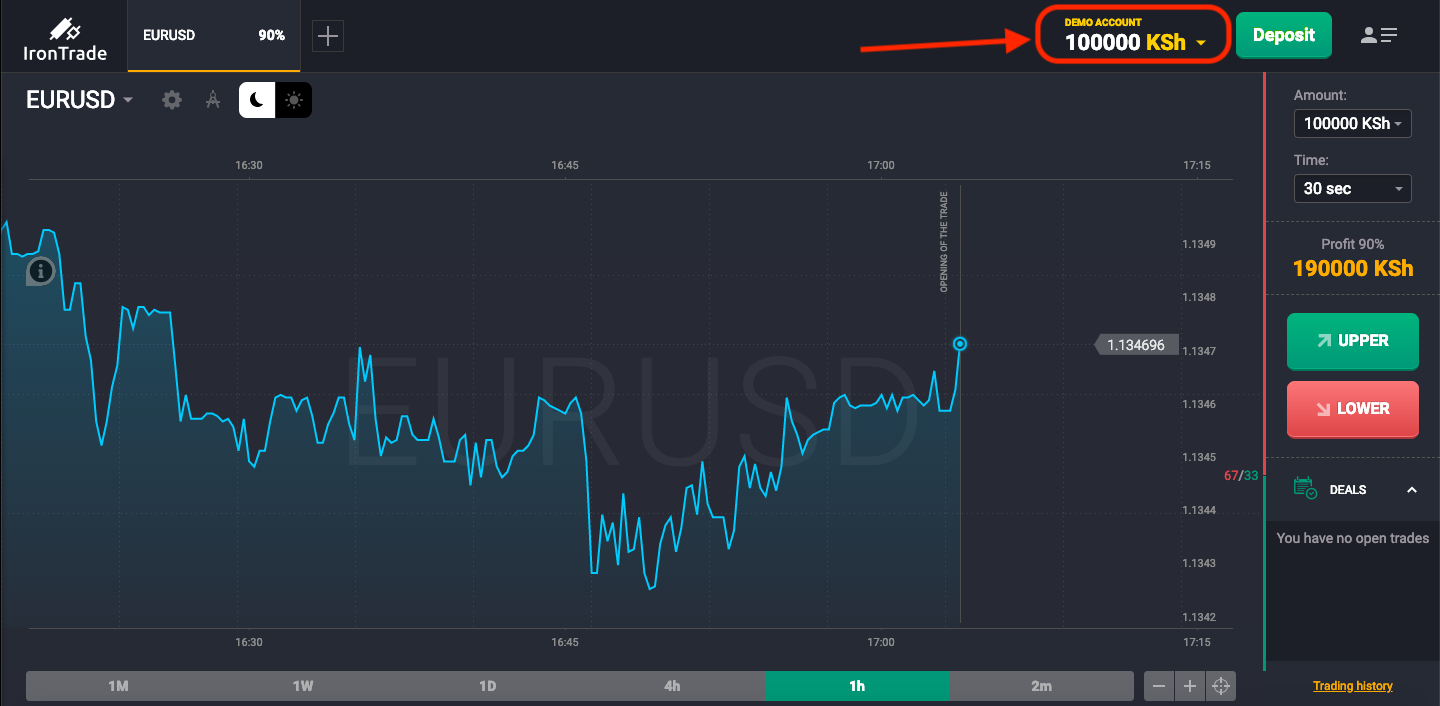The height and width of the screenshot is (706, 1440).
Task: Add a new asset tab
Action: 328,37
